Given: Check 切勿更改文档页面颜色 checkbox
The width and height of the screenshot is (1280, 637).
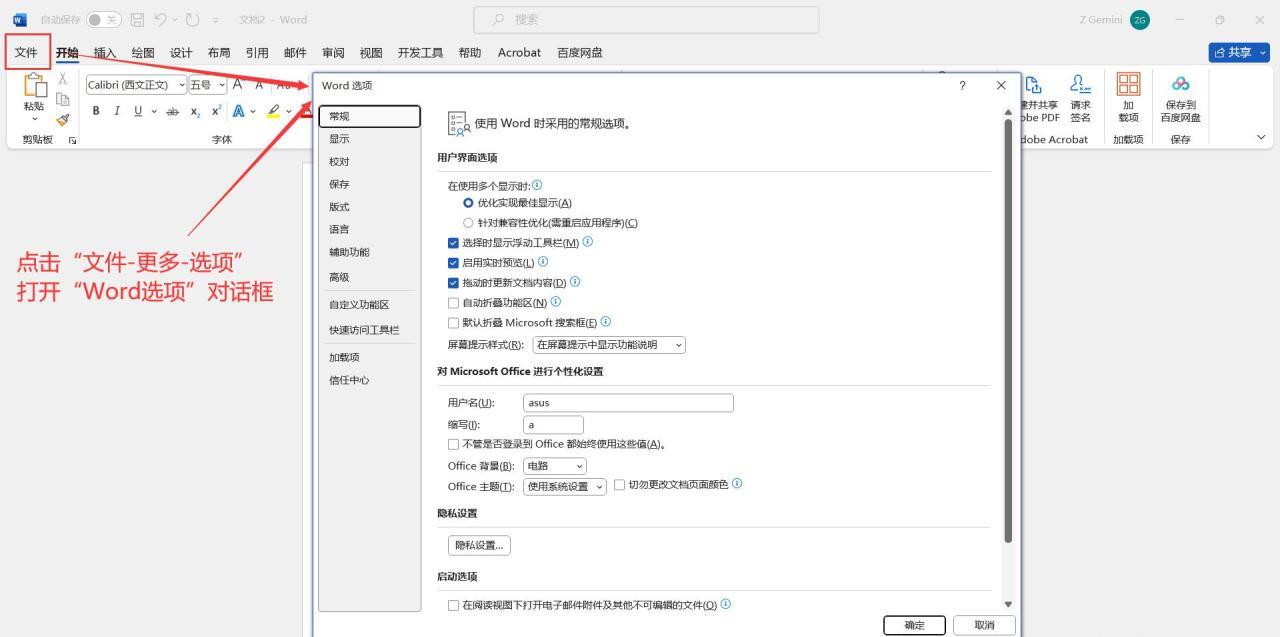Looking at the screenshot, I should tap(619, 485).
